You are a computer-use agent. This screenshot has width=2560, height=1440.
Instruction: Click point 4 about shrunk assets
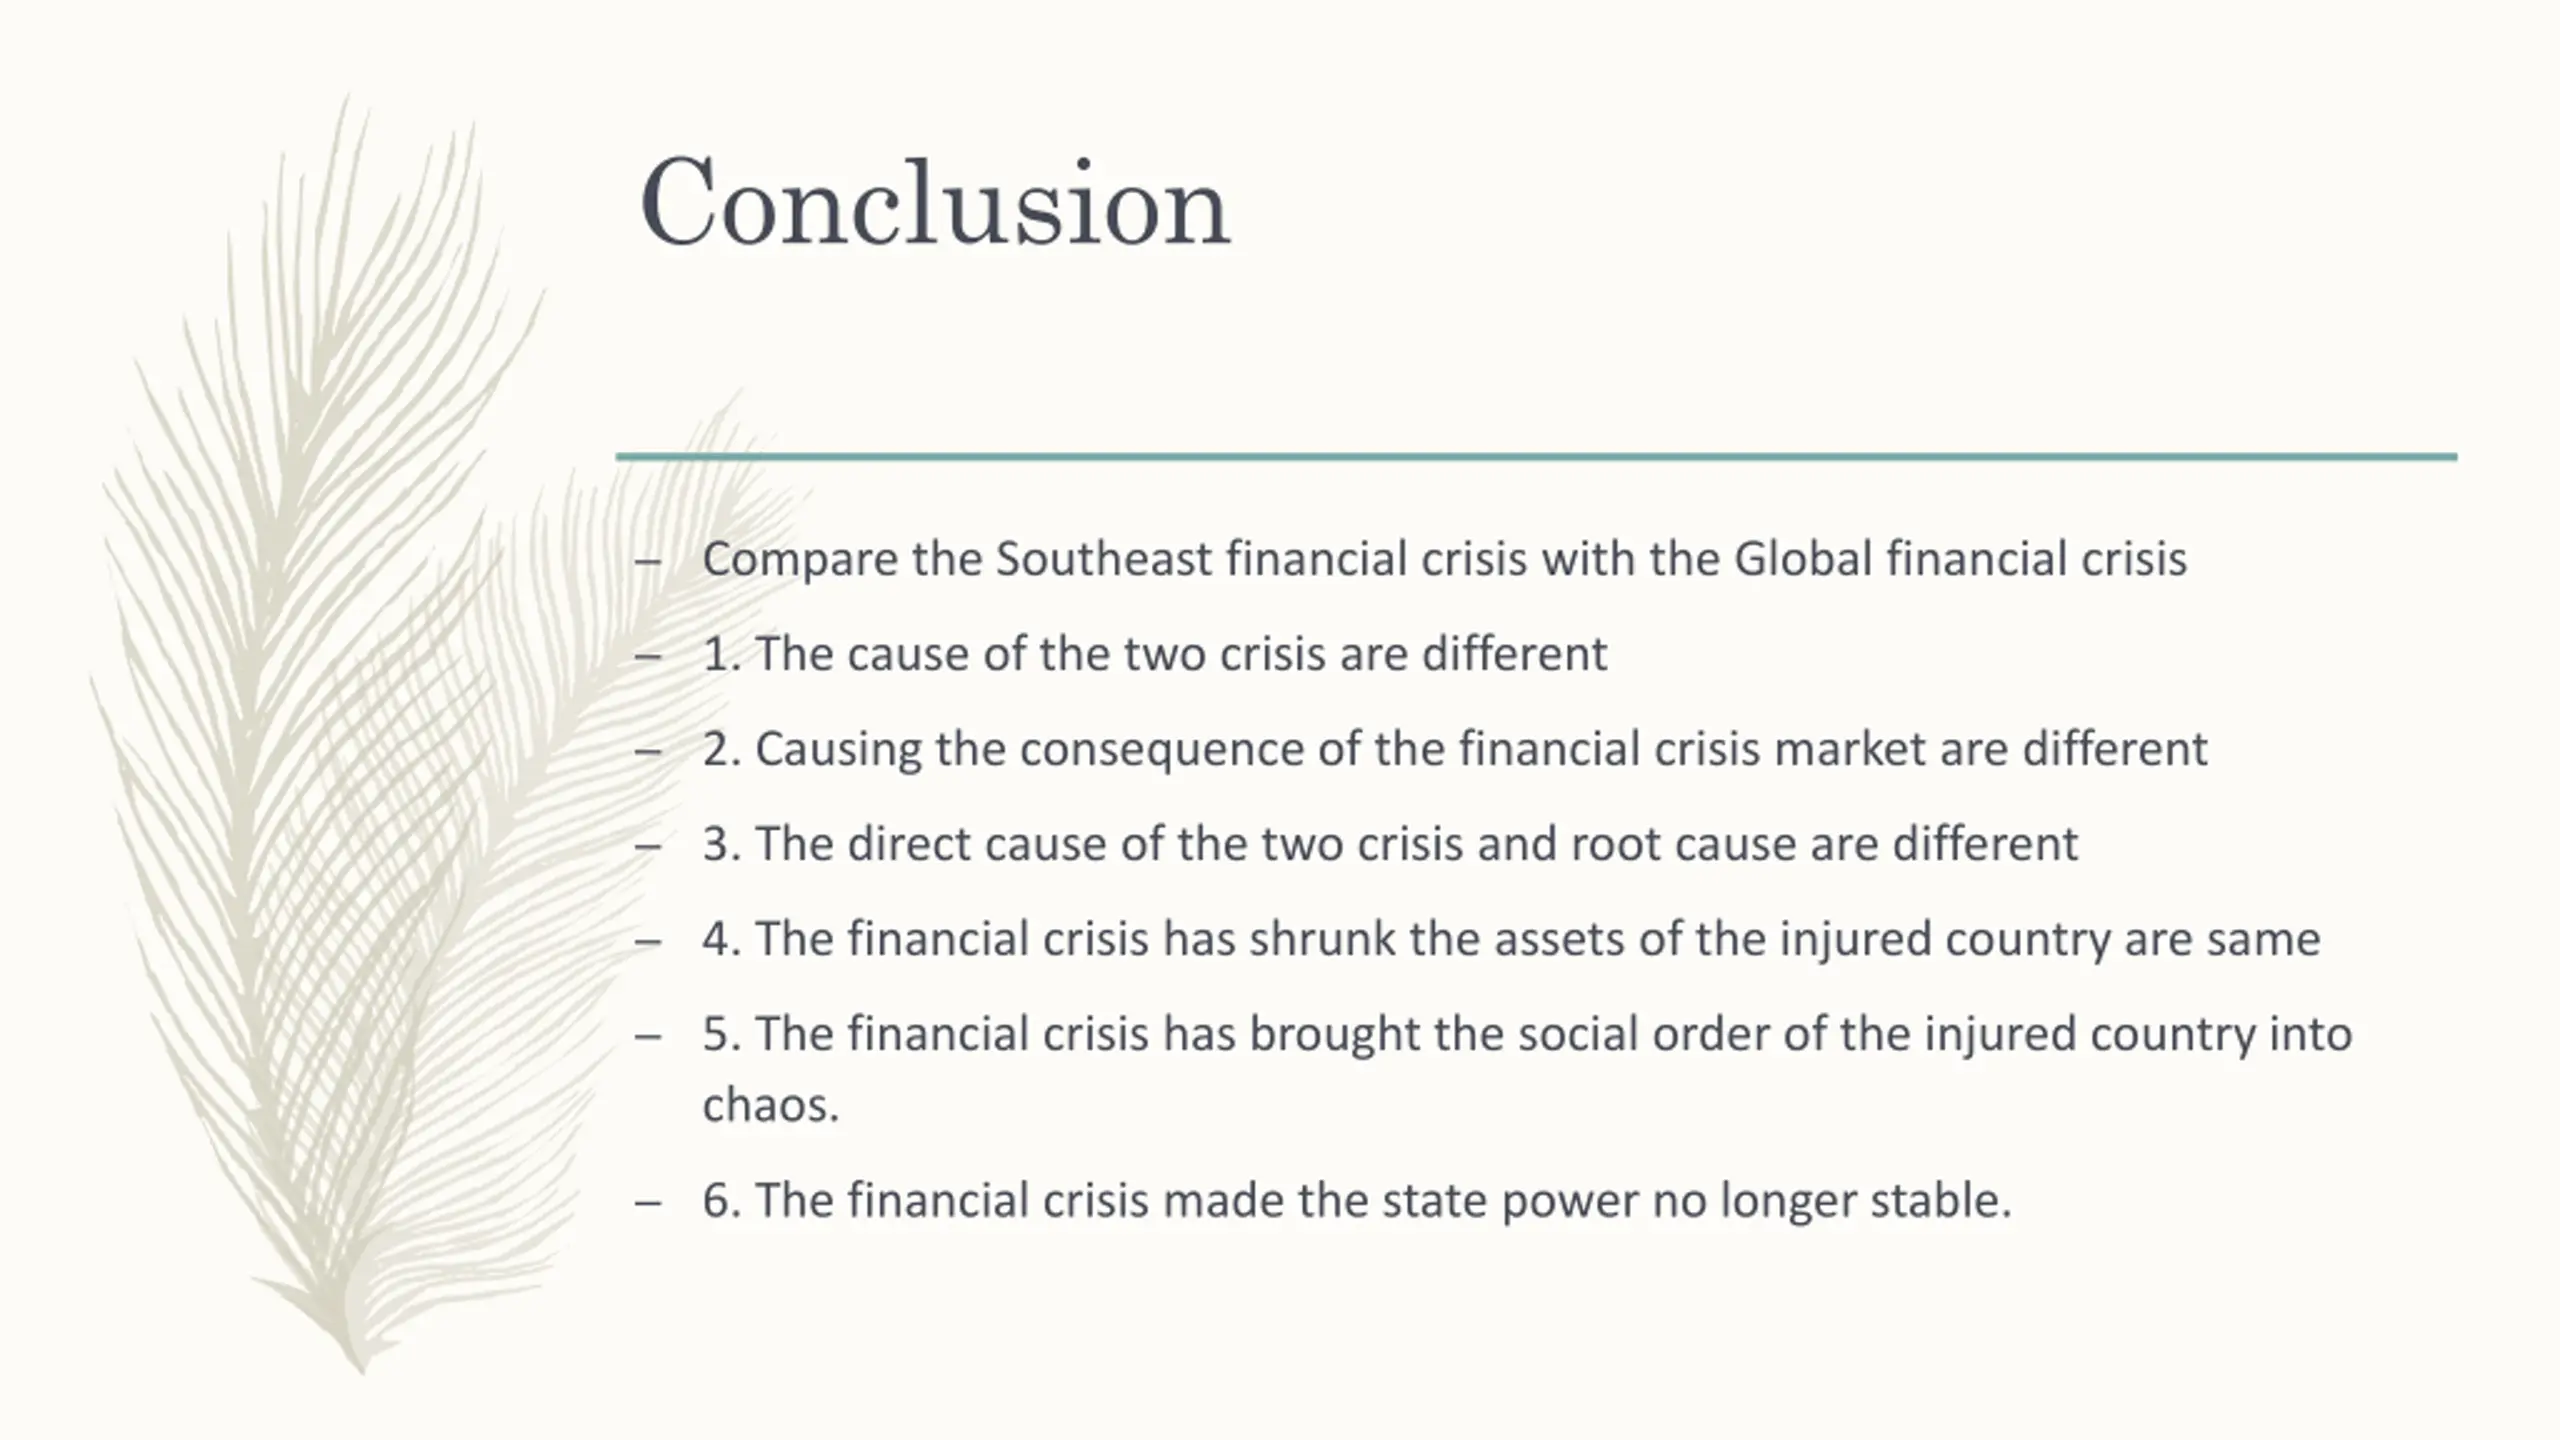(x=1511, y=939)
